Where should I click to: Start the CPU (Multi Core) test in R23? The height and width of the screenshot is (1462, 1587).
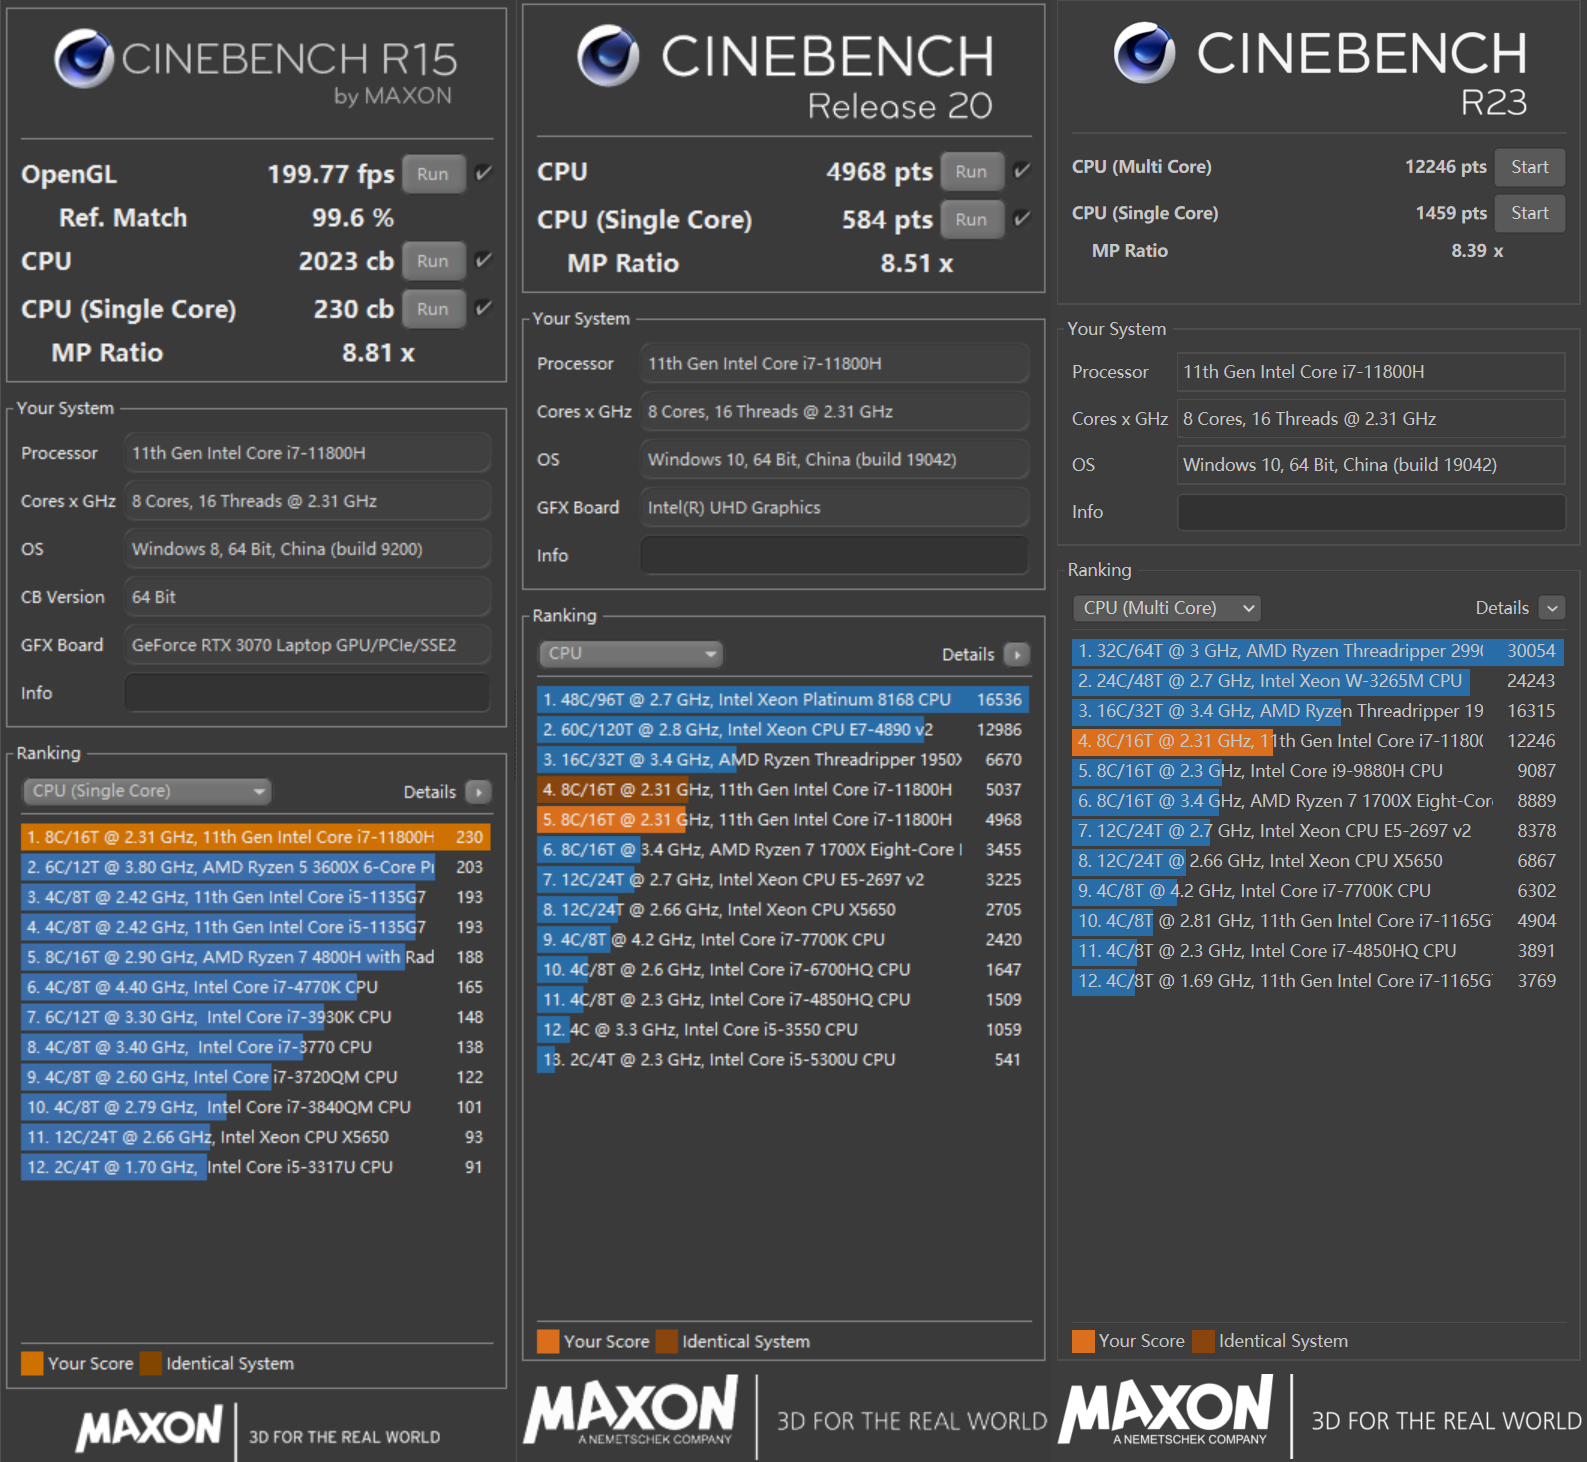click(1530, 167)
